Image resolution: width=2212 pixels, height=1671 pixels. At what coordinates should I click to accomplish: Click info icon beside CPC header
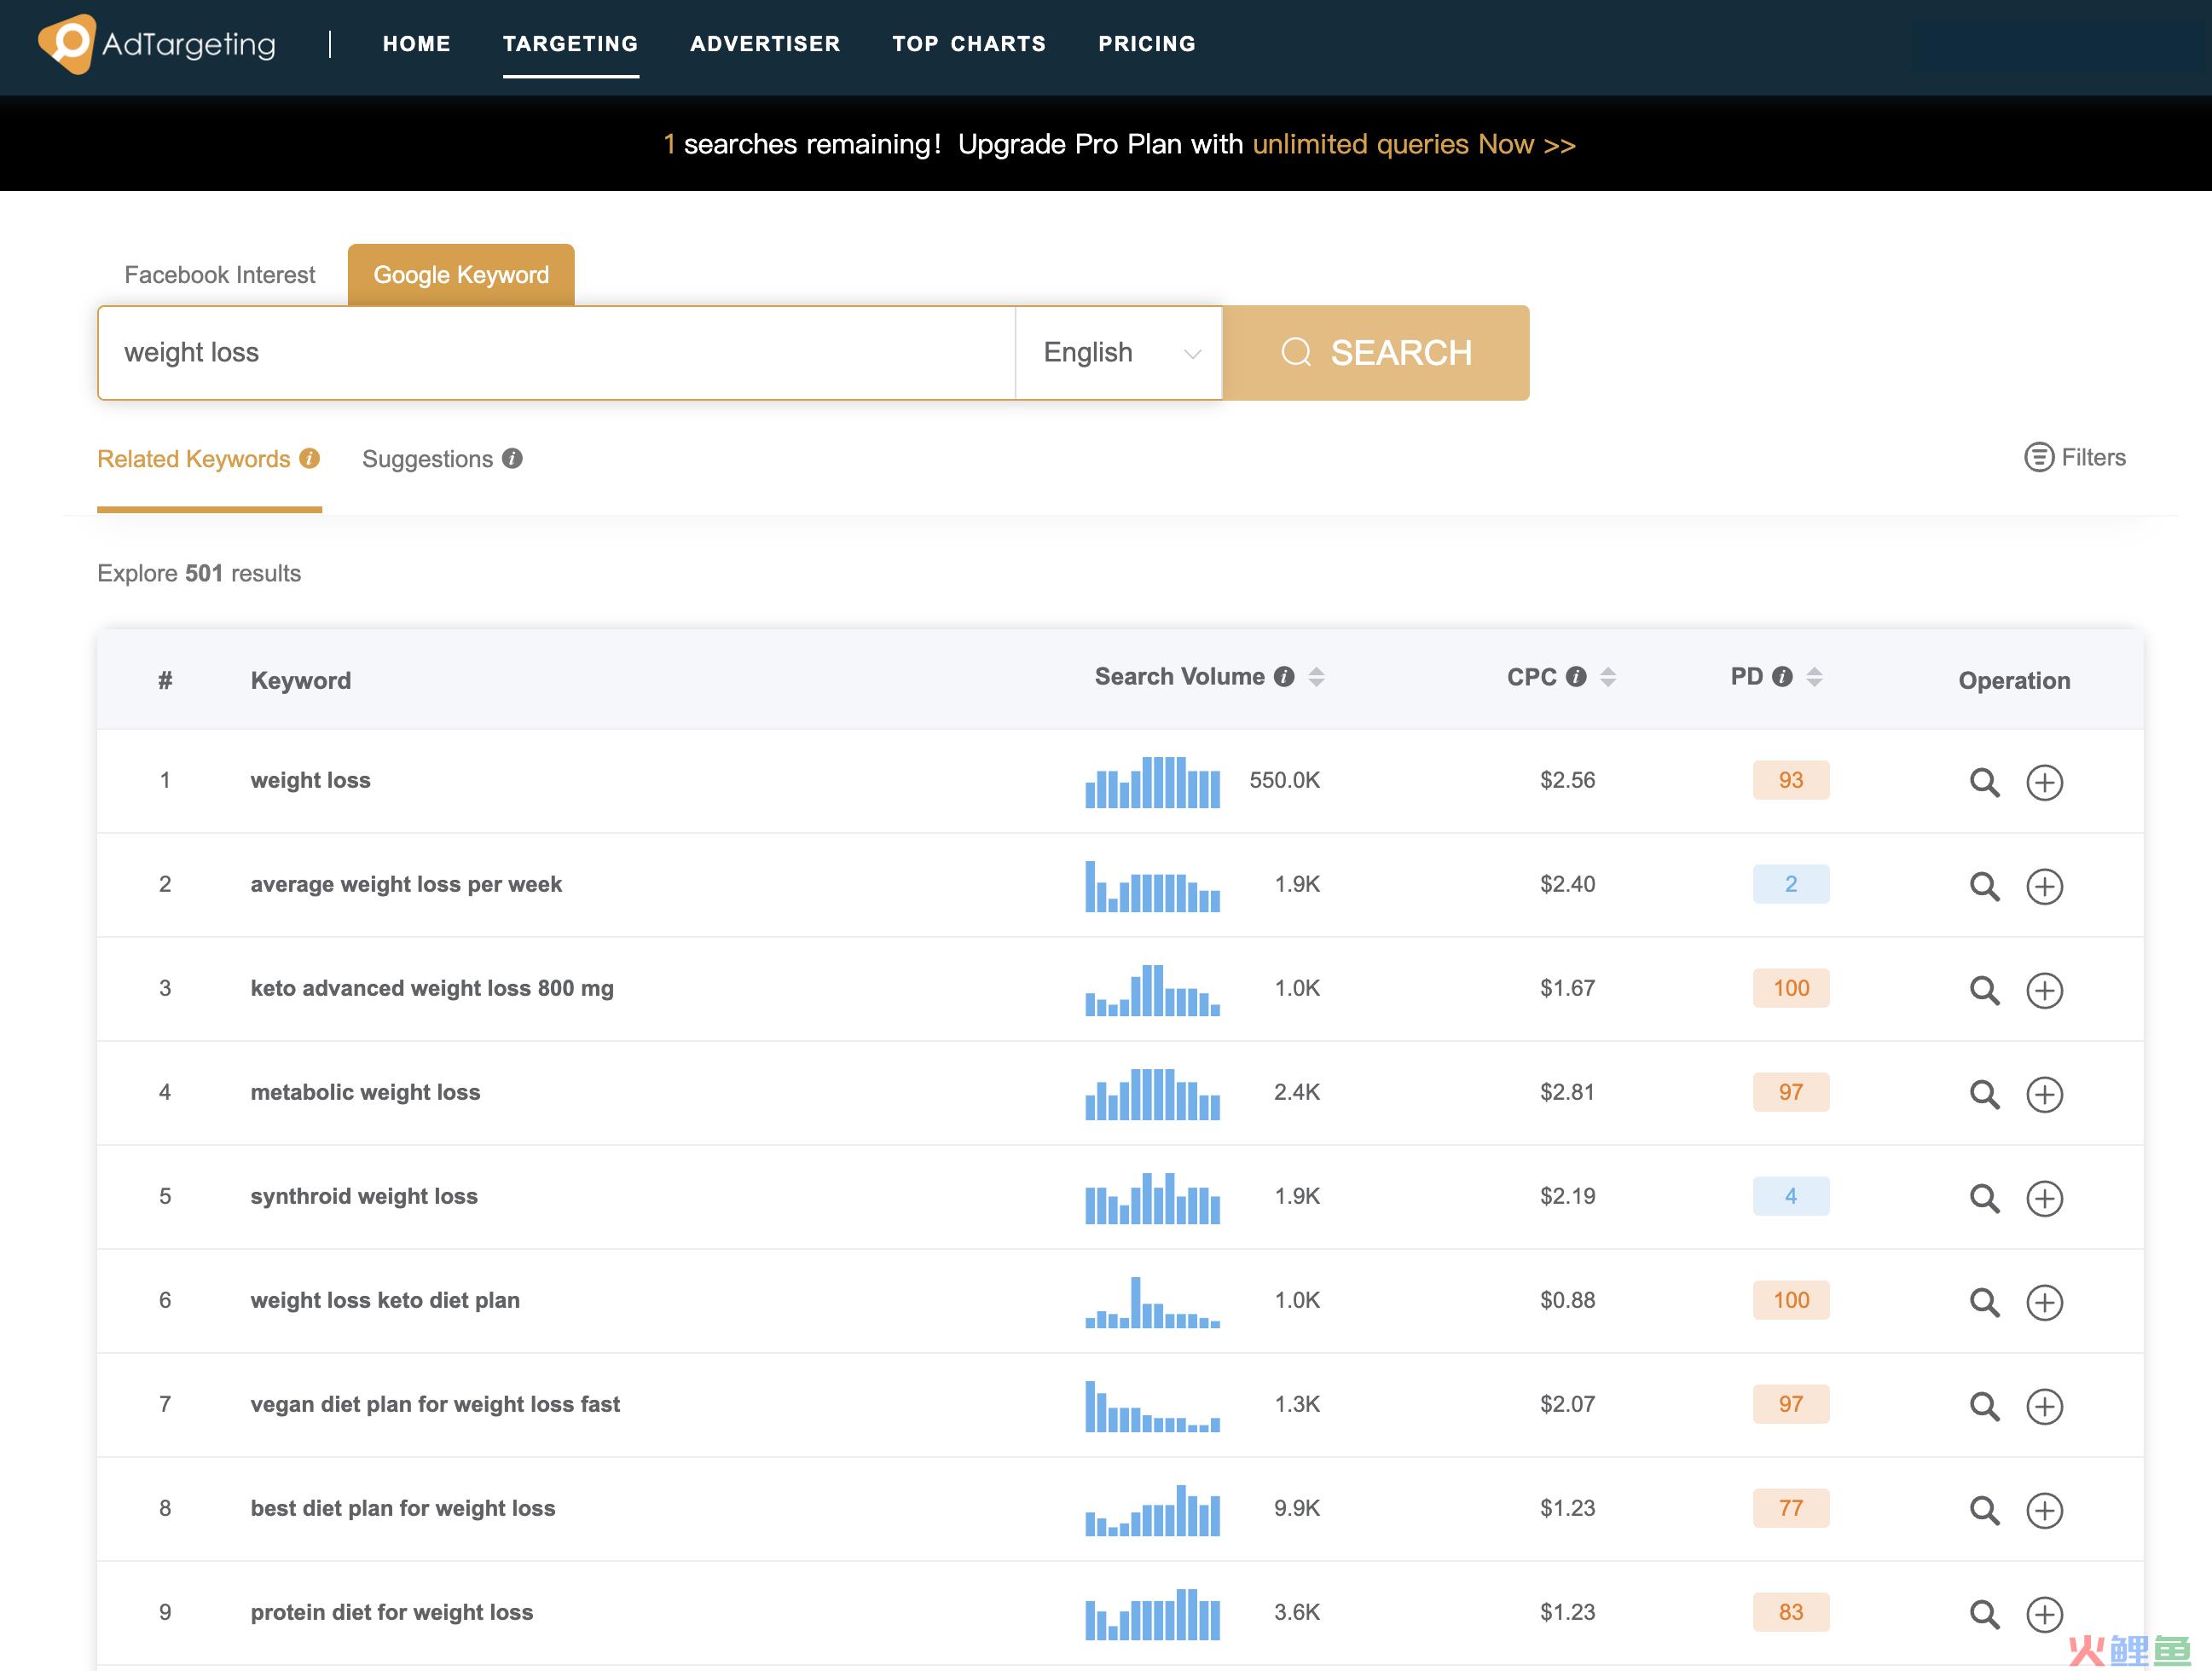[1576, 677]
